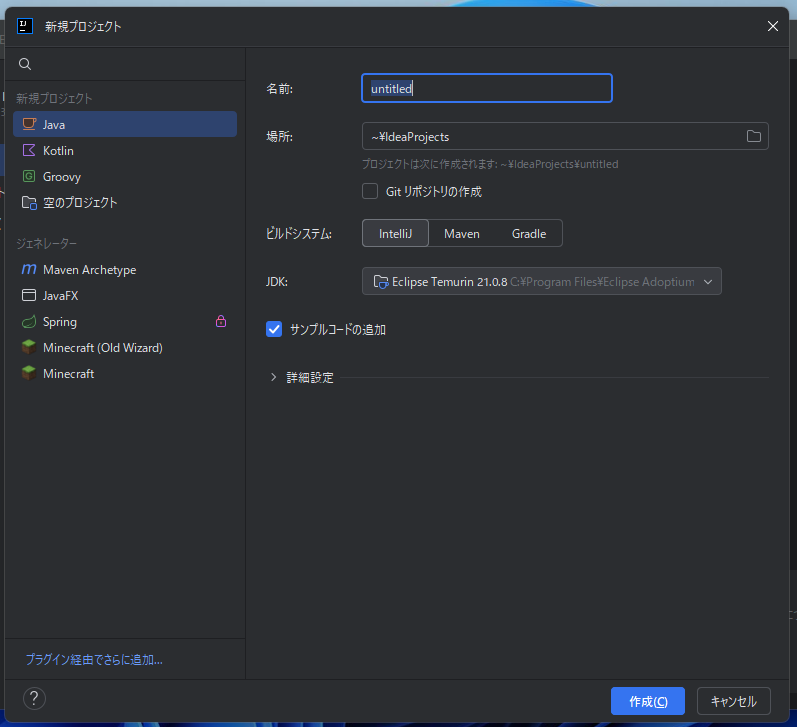Click the empty project folder icon
797x727 pixels.
pyautogui.click(x=29, y=202)
